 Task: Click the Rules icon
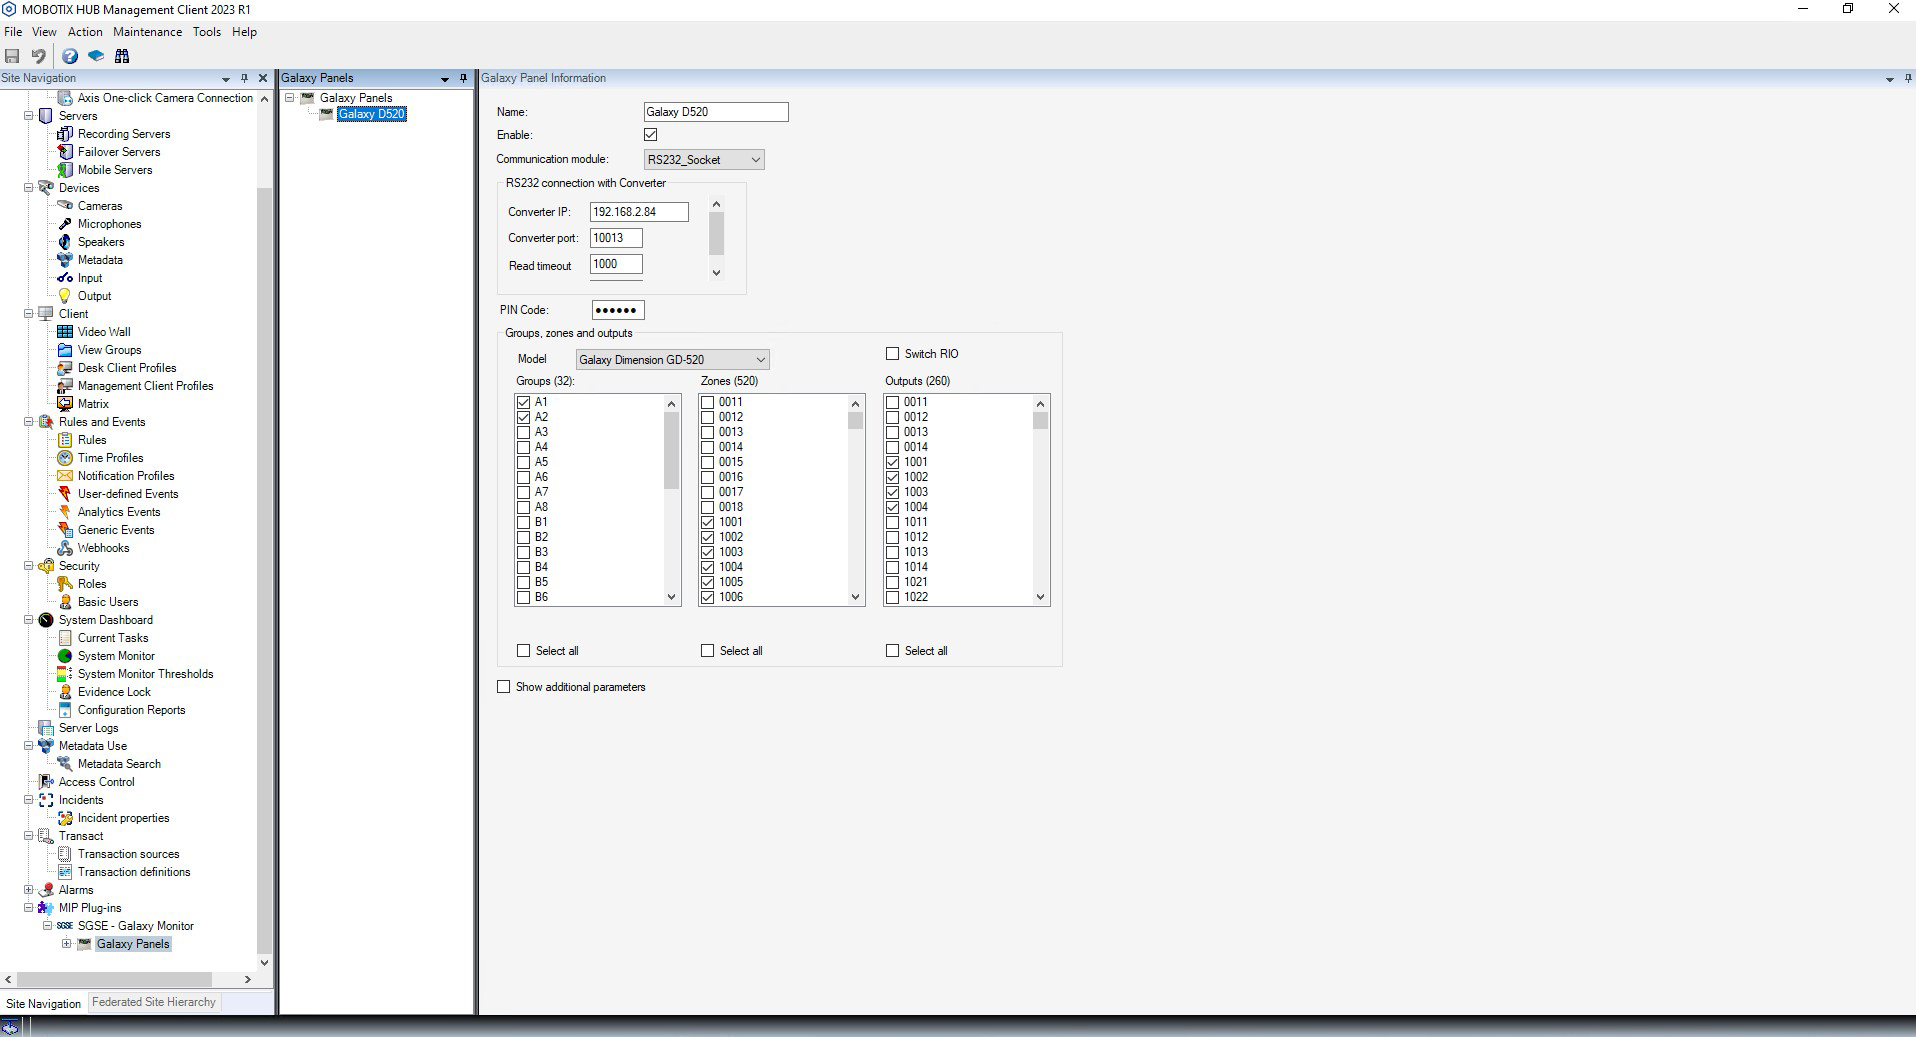click(x=65, y=440)
